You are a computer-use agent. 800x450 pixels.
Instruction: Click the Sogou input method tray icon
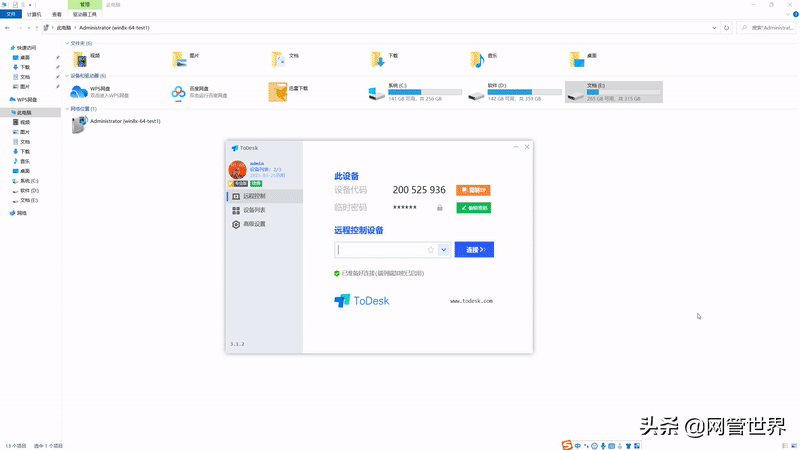tap(567, 445)
